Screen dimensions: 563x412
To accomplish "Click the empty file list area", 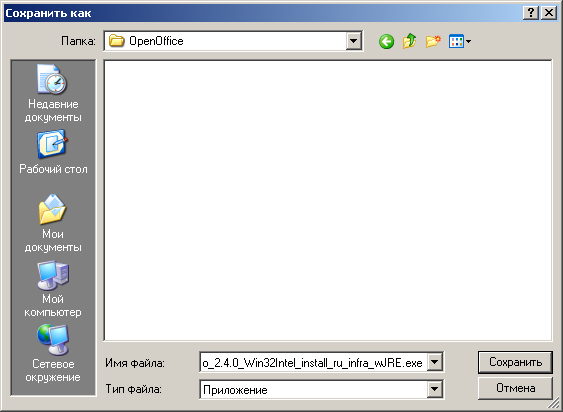I will click(x=328, y=200).
